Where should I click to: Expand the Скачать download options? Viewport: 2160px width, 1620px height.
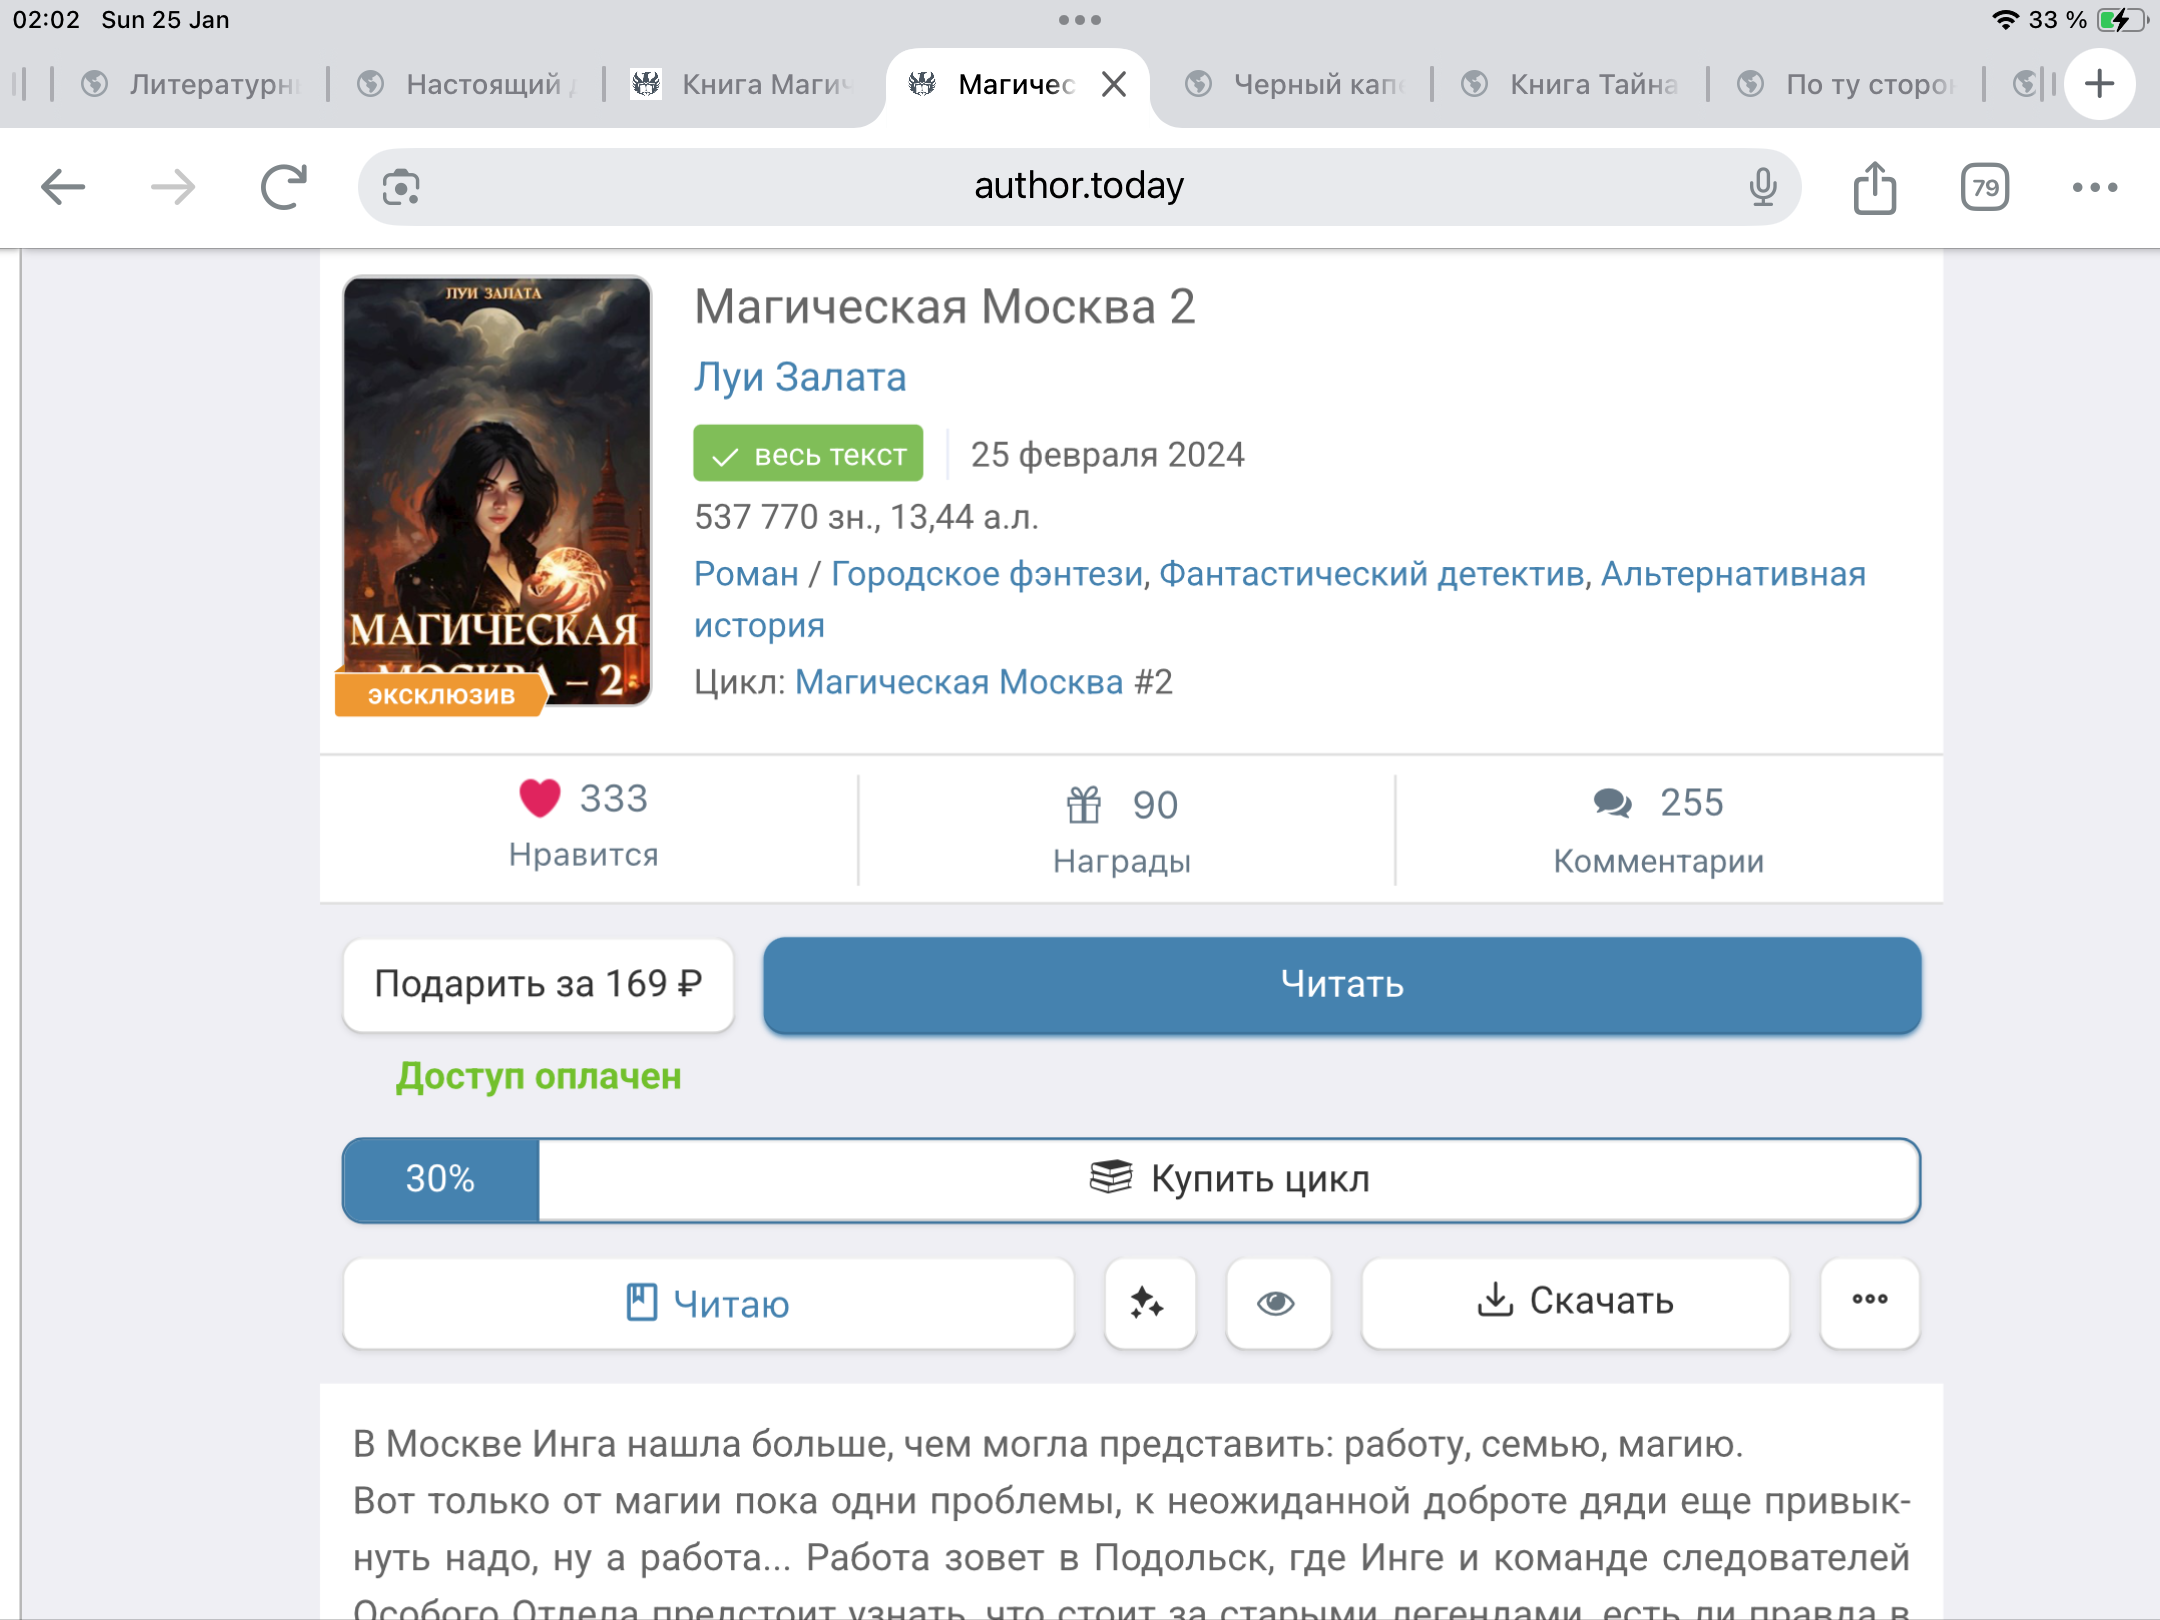[x=1575, y=1301]
